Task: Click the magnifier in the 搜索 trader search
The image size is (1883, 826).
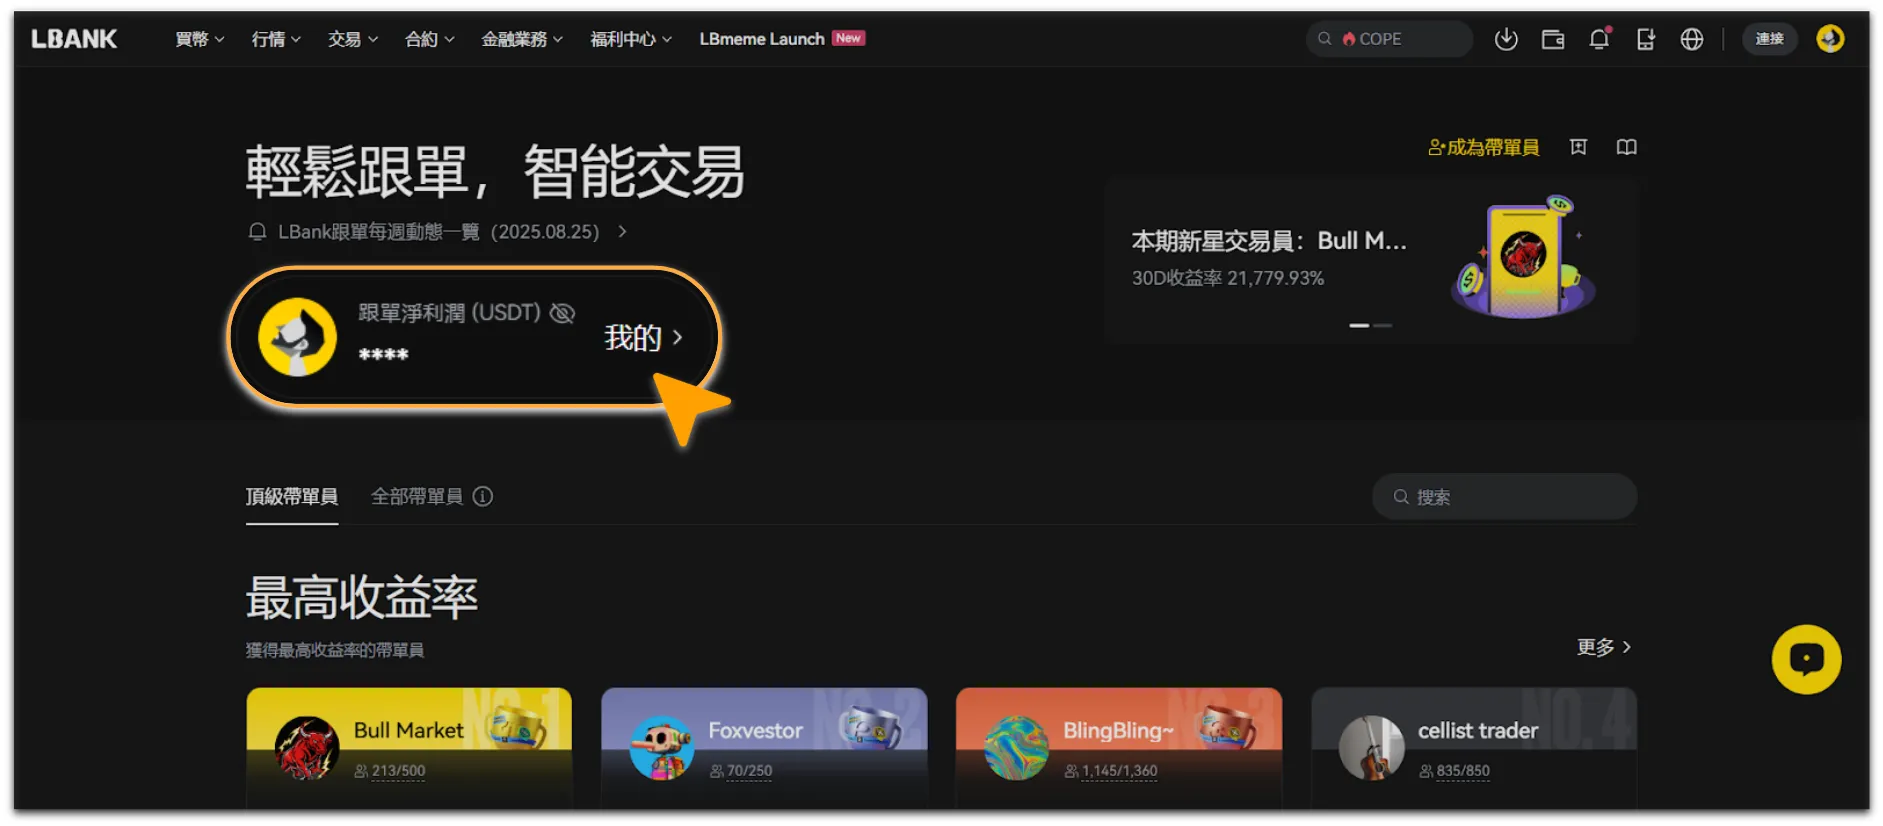Action: coord(1401,497)
